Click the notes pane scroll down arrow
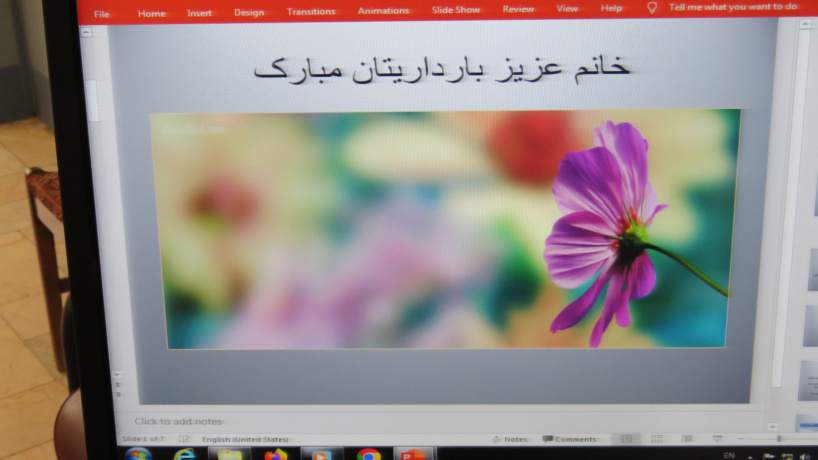 773,427
